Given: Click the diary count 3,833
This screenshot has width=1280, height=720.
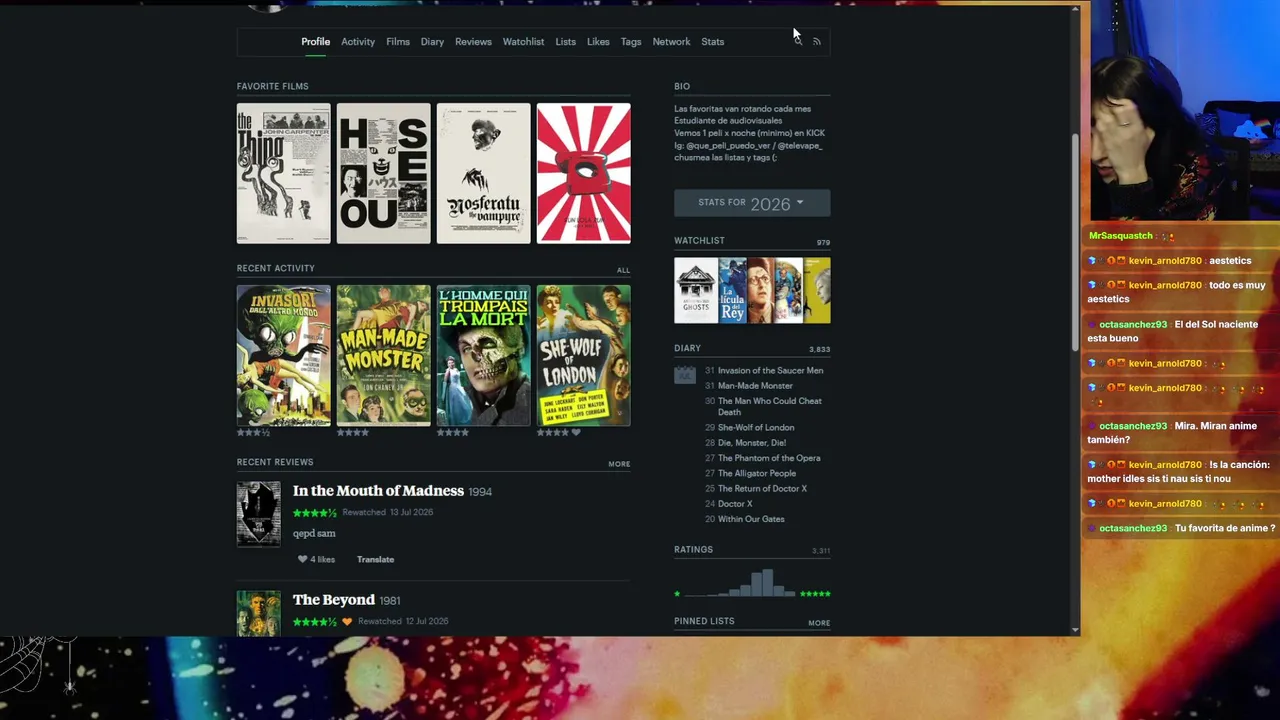Looking at the screenshot, I should pyautogui.click(x=820, y=350).
